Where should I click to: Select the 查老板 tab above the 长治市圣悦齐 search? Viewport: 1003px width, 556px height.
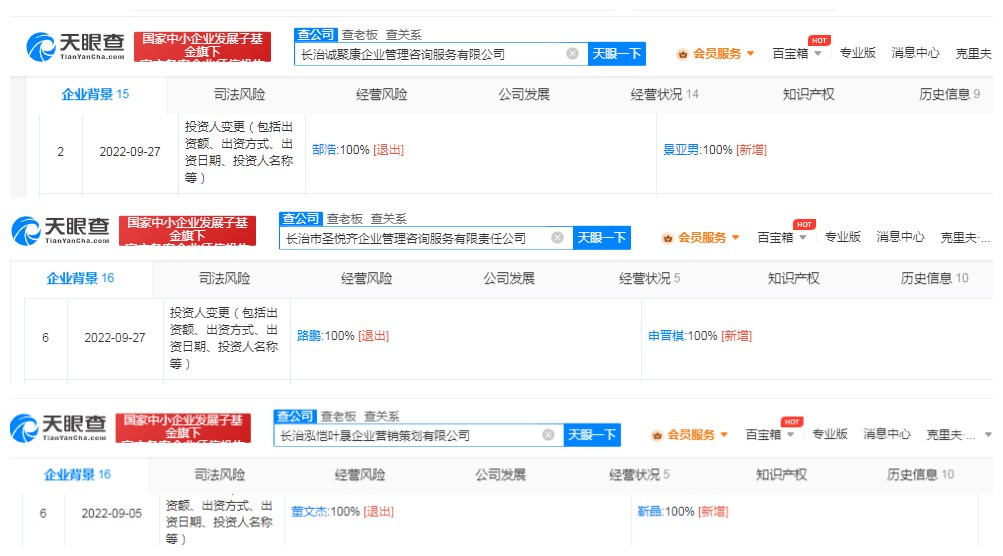[x=344, y=218]
